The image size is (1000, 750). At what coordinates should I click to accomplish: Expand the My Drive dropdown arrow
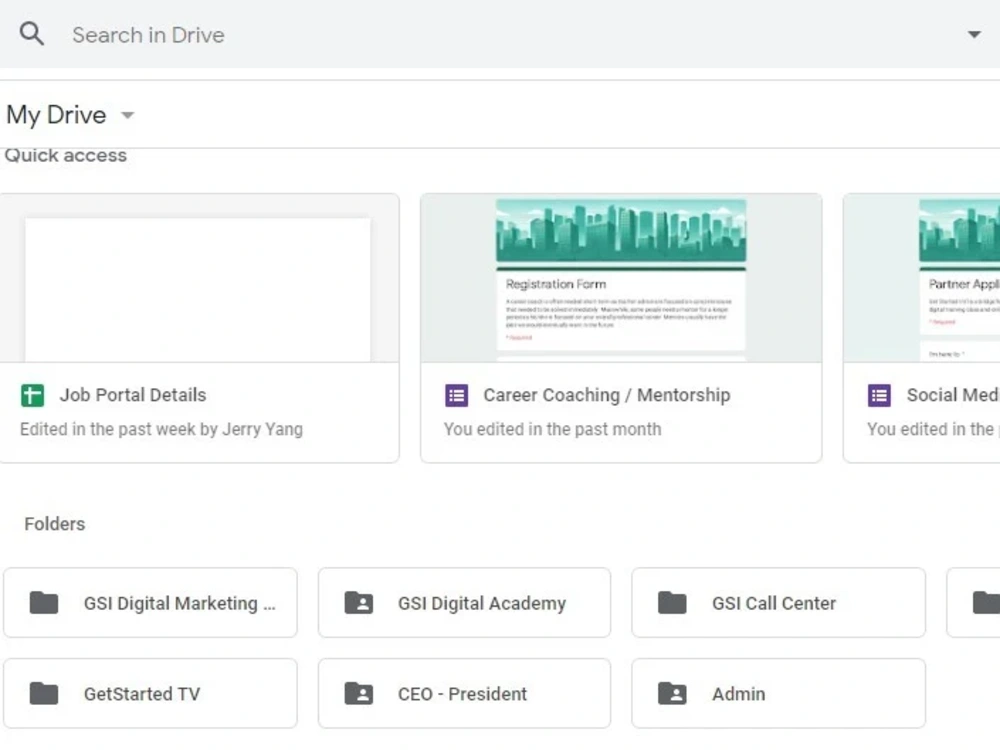pos(128,115)
